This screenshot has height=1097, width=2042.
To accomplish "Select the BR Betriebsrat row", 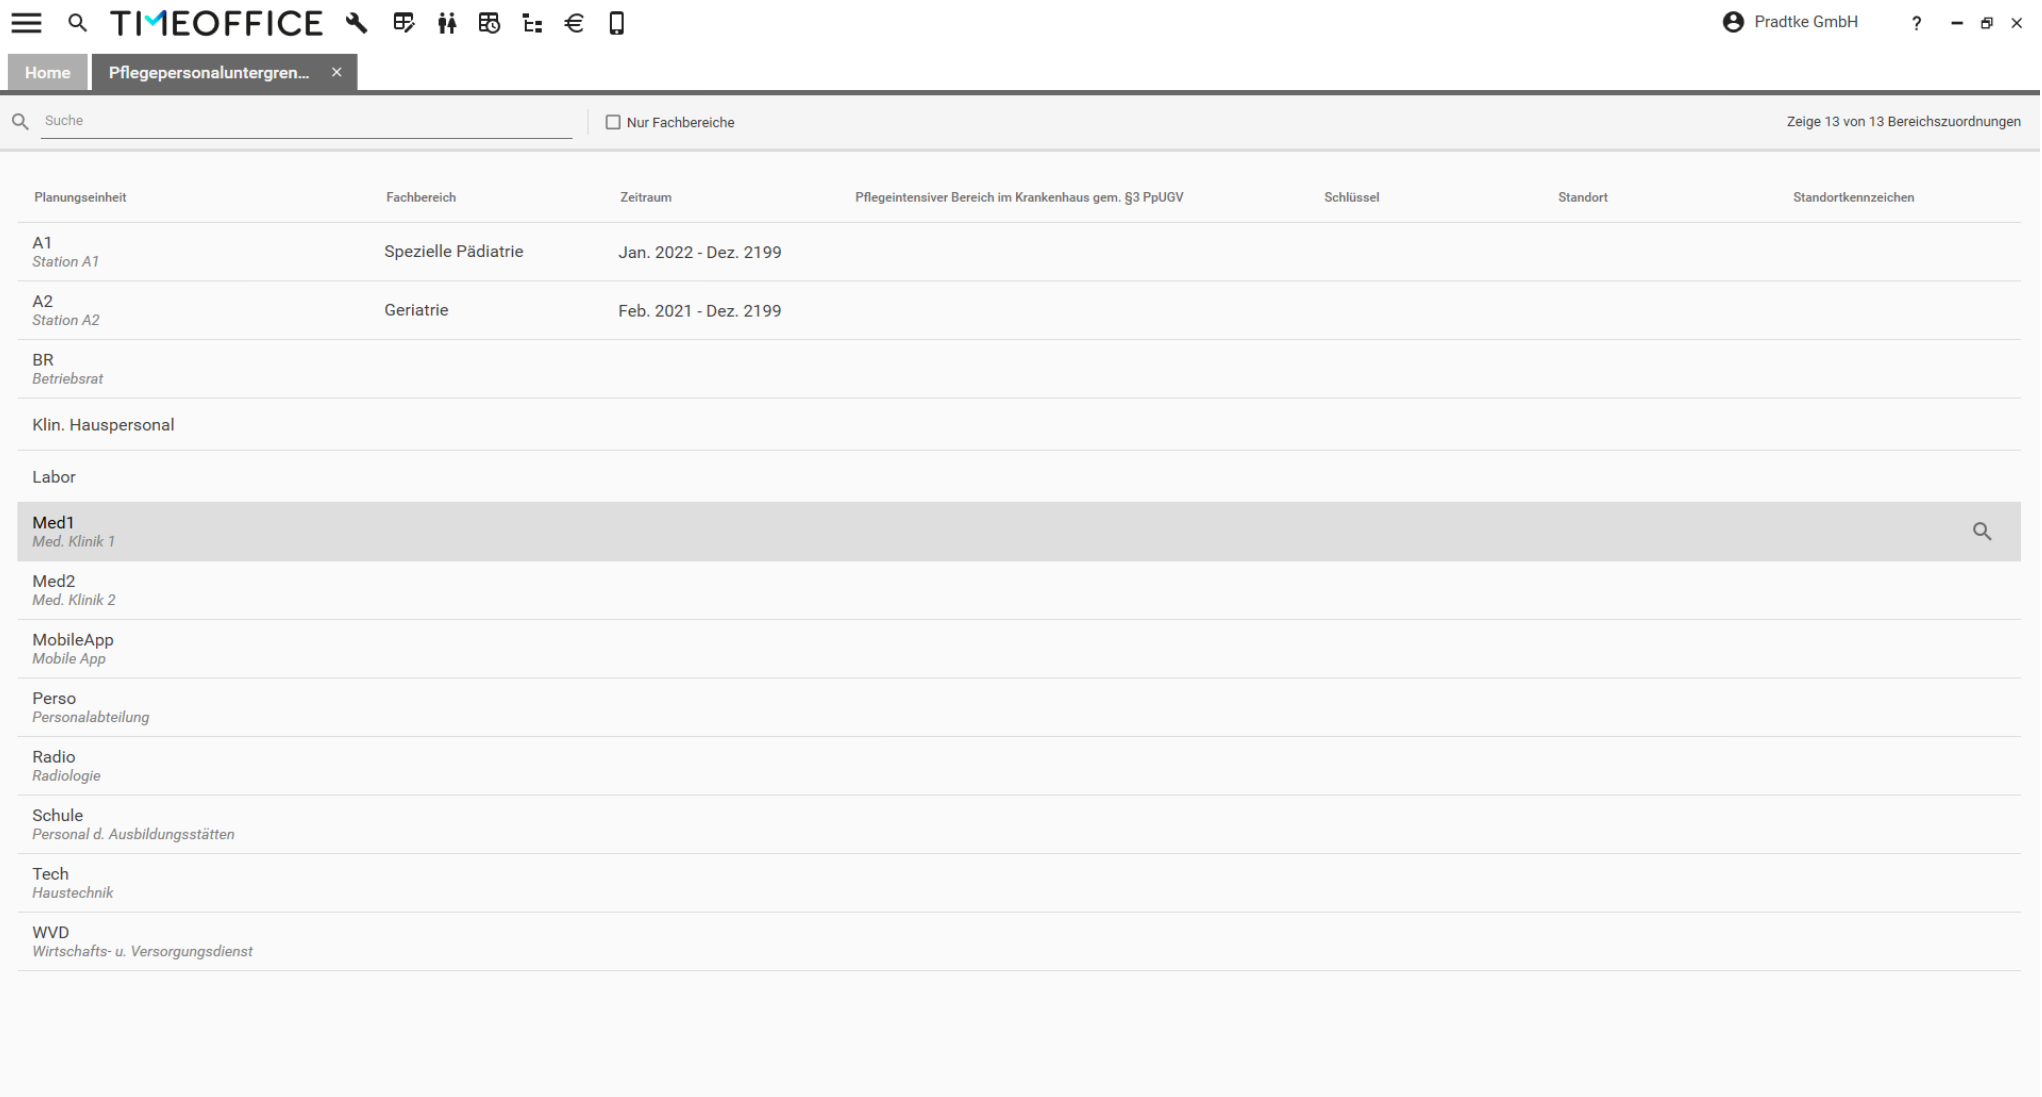I will [1019, 369].
